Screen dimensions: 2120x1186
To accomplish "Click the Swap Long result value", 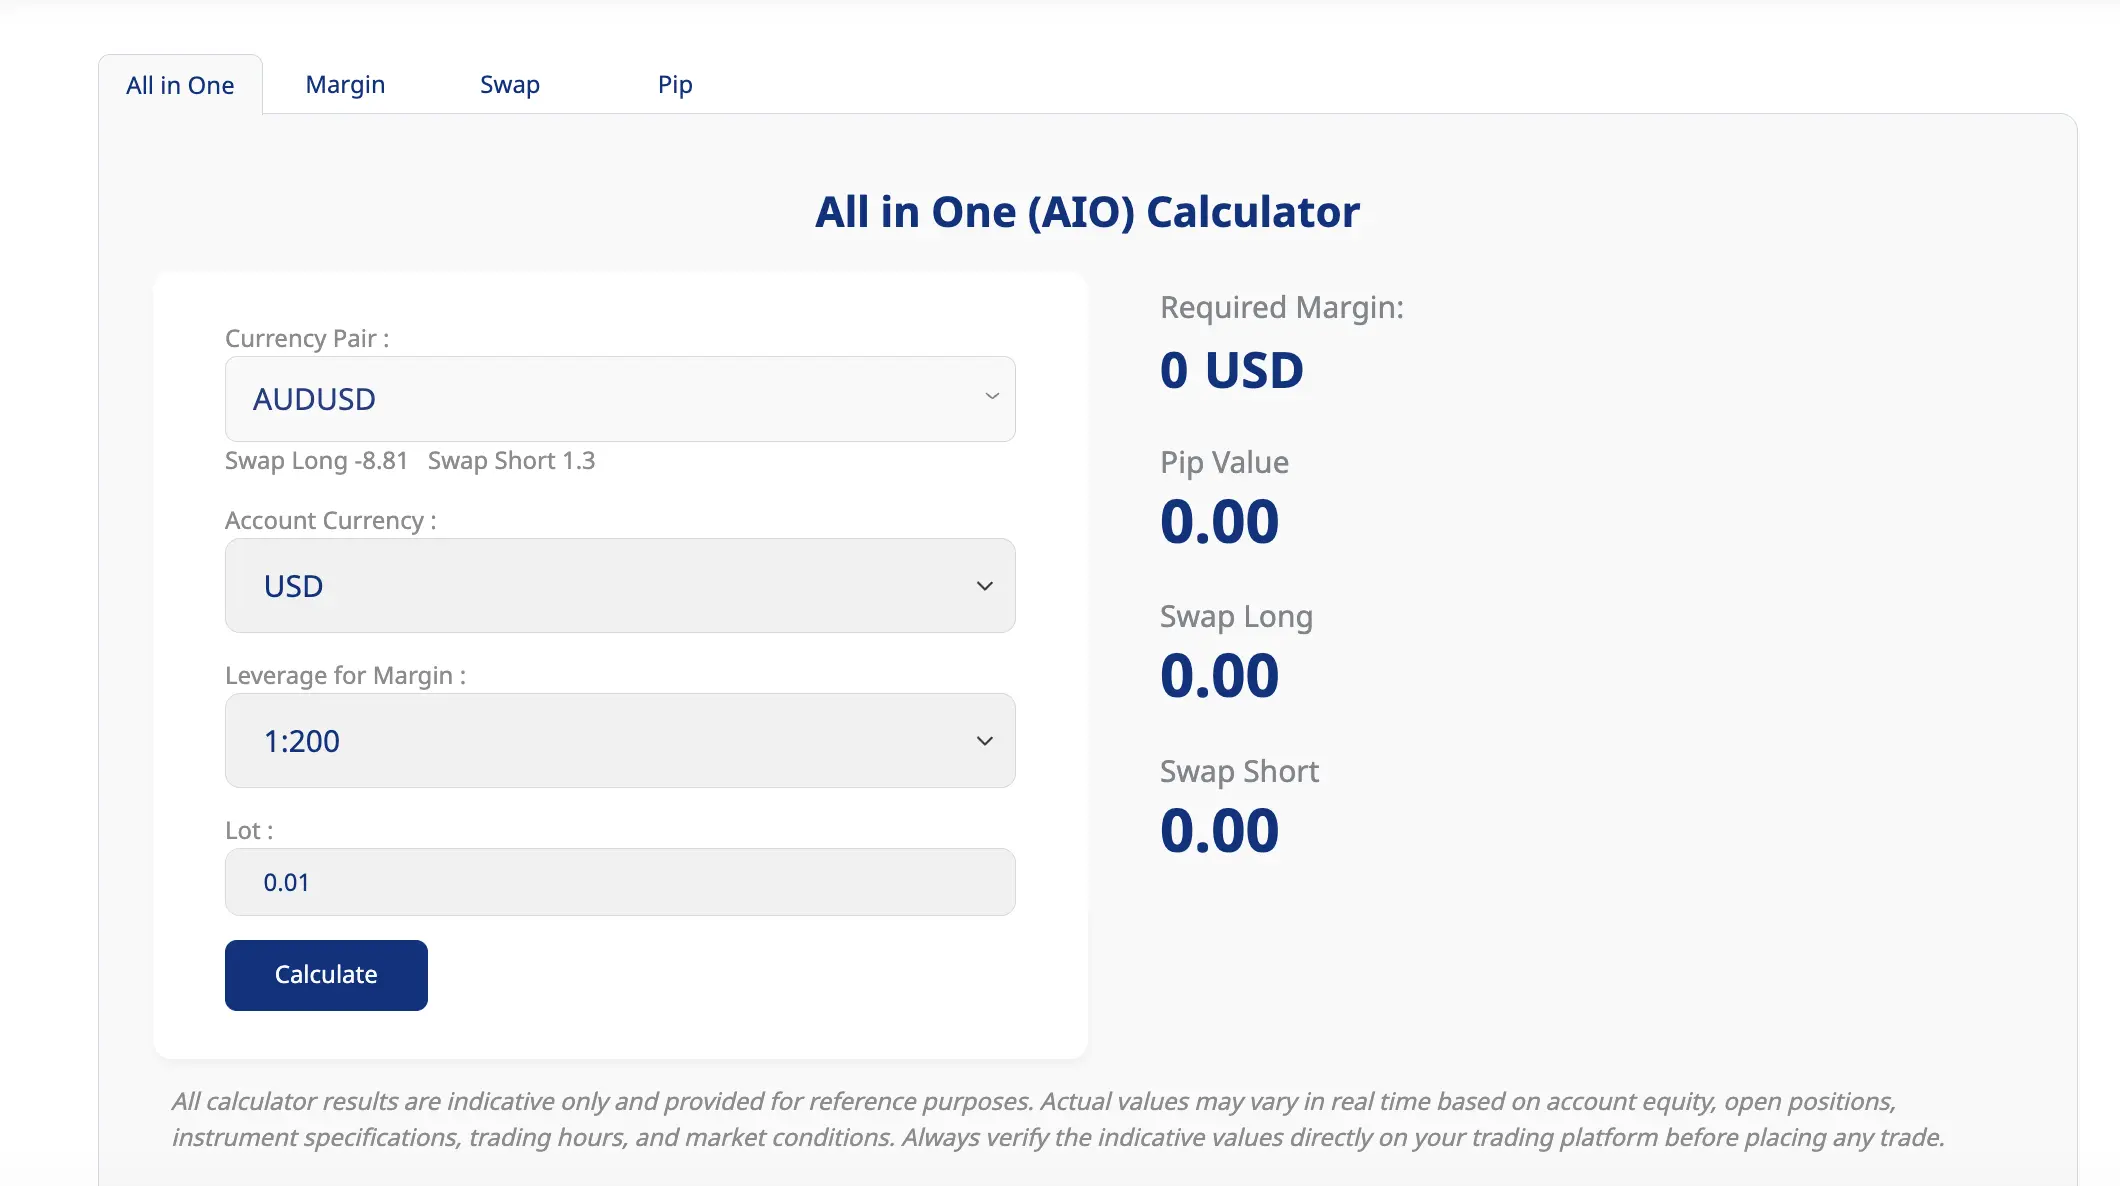I will 1219,676.
